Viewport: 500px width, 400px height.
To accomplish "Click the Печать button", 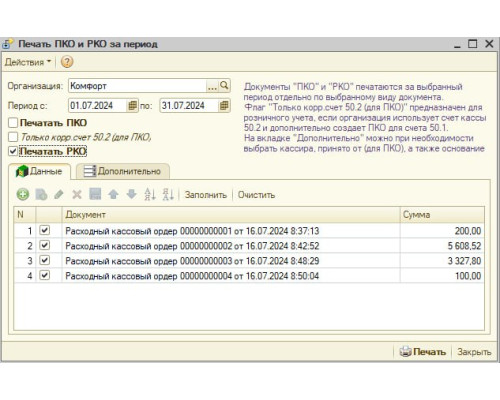I will (x=423, y=352).
